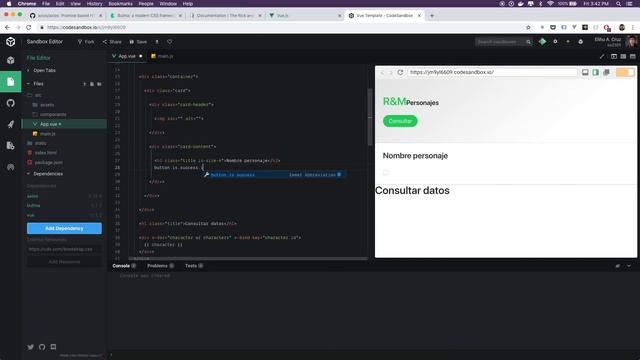Image resolution: width=640 pixels, height=360 pixels.
Task: Click the new folder icon in Files header
Action: tap(99, 84)
